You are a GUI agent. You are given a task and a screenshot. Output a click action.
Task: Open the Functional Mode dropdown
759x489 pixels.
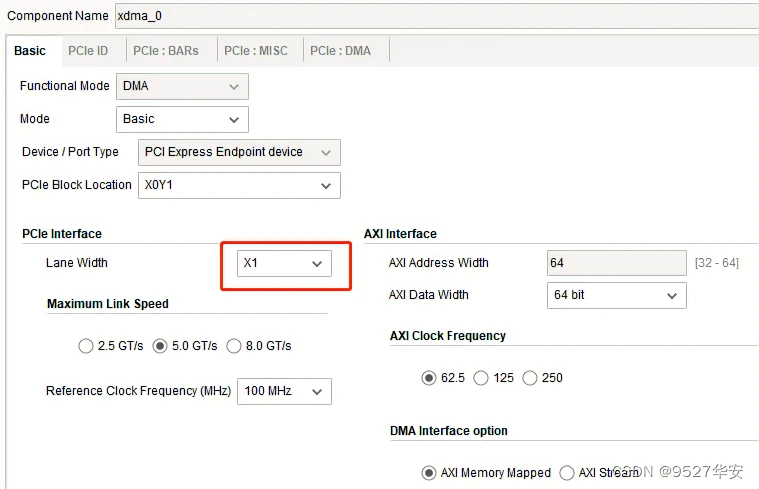pyautogui.click(x=182, y=87)
